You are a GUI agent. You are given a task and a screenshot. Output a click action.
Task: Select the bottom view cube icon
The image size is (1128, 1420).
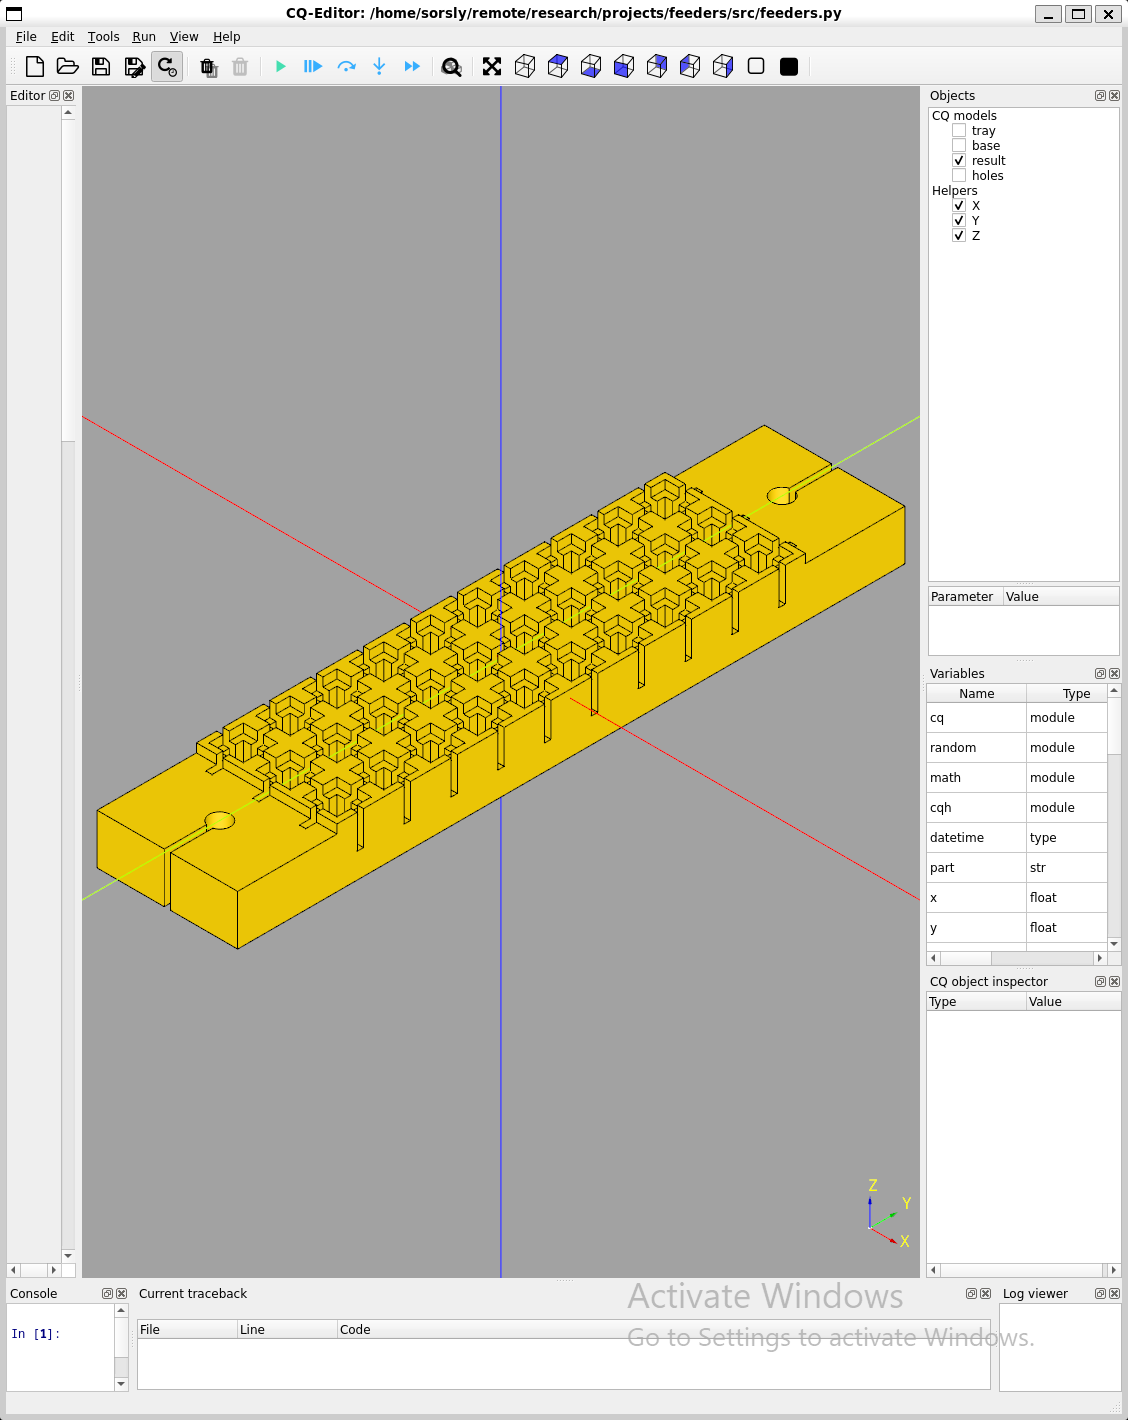coord(591,67)
